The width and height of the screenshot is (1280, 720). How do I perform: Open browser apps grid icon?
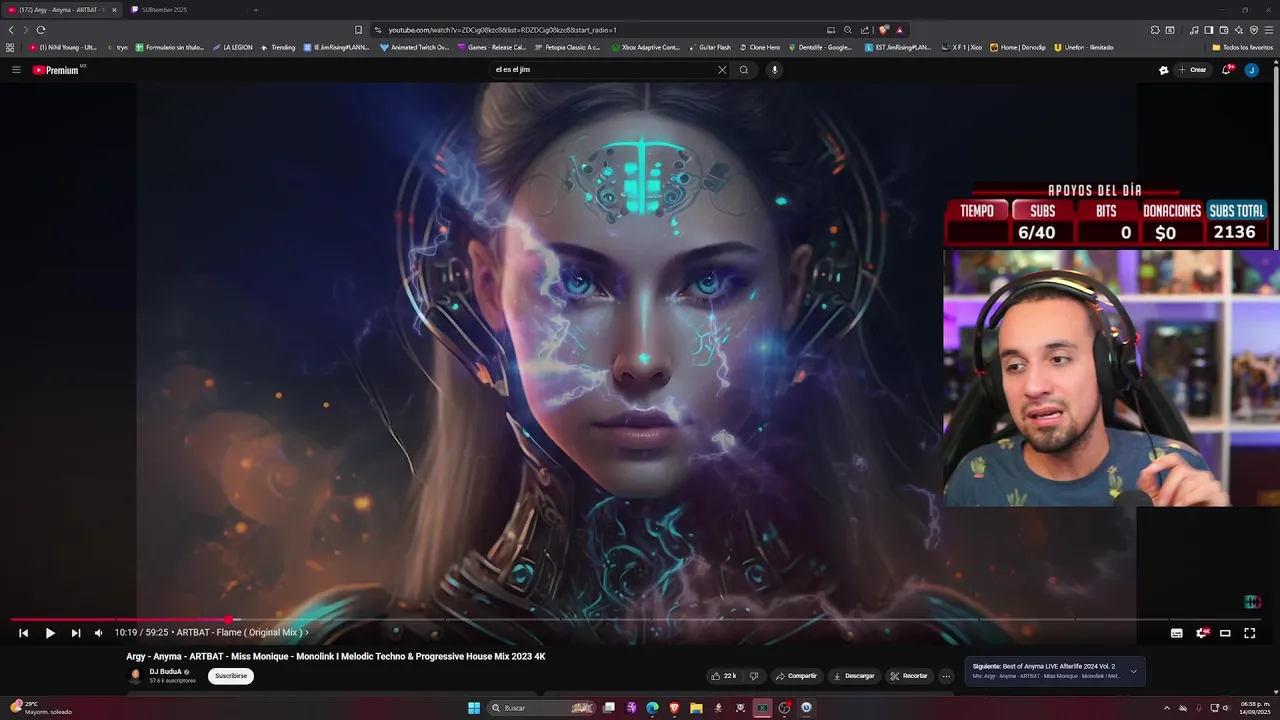pos(10,47)
